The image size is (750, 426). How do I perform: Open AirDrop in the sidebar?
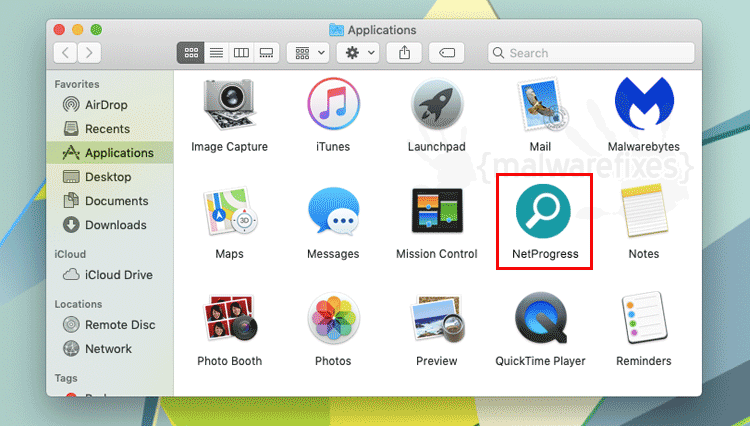click(110, 105)
